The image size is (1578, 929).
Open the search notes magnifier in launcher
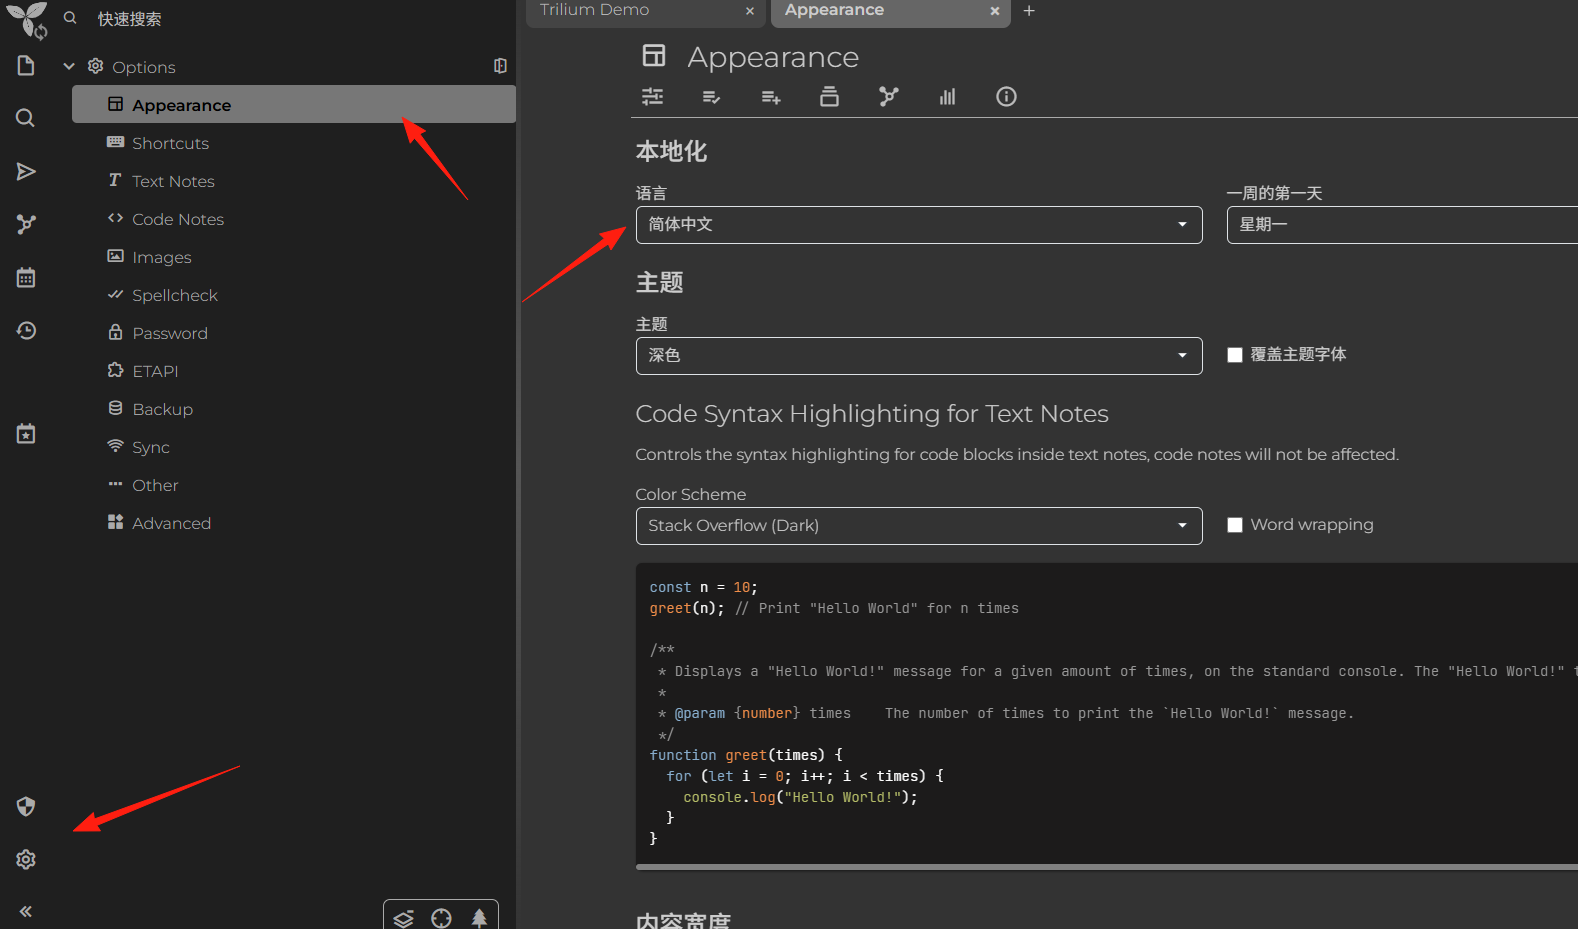point(26,118)
